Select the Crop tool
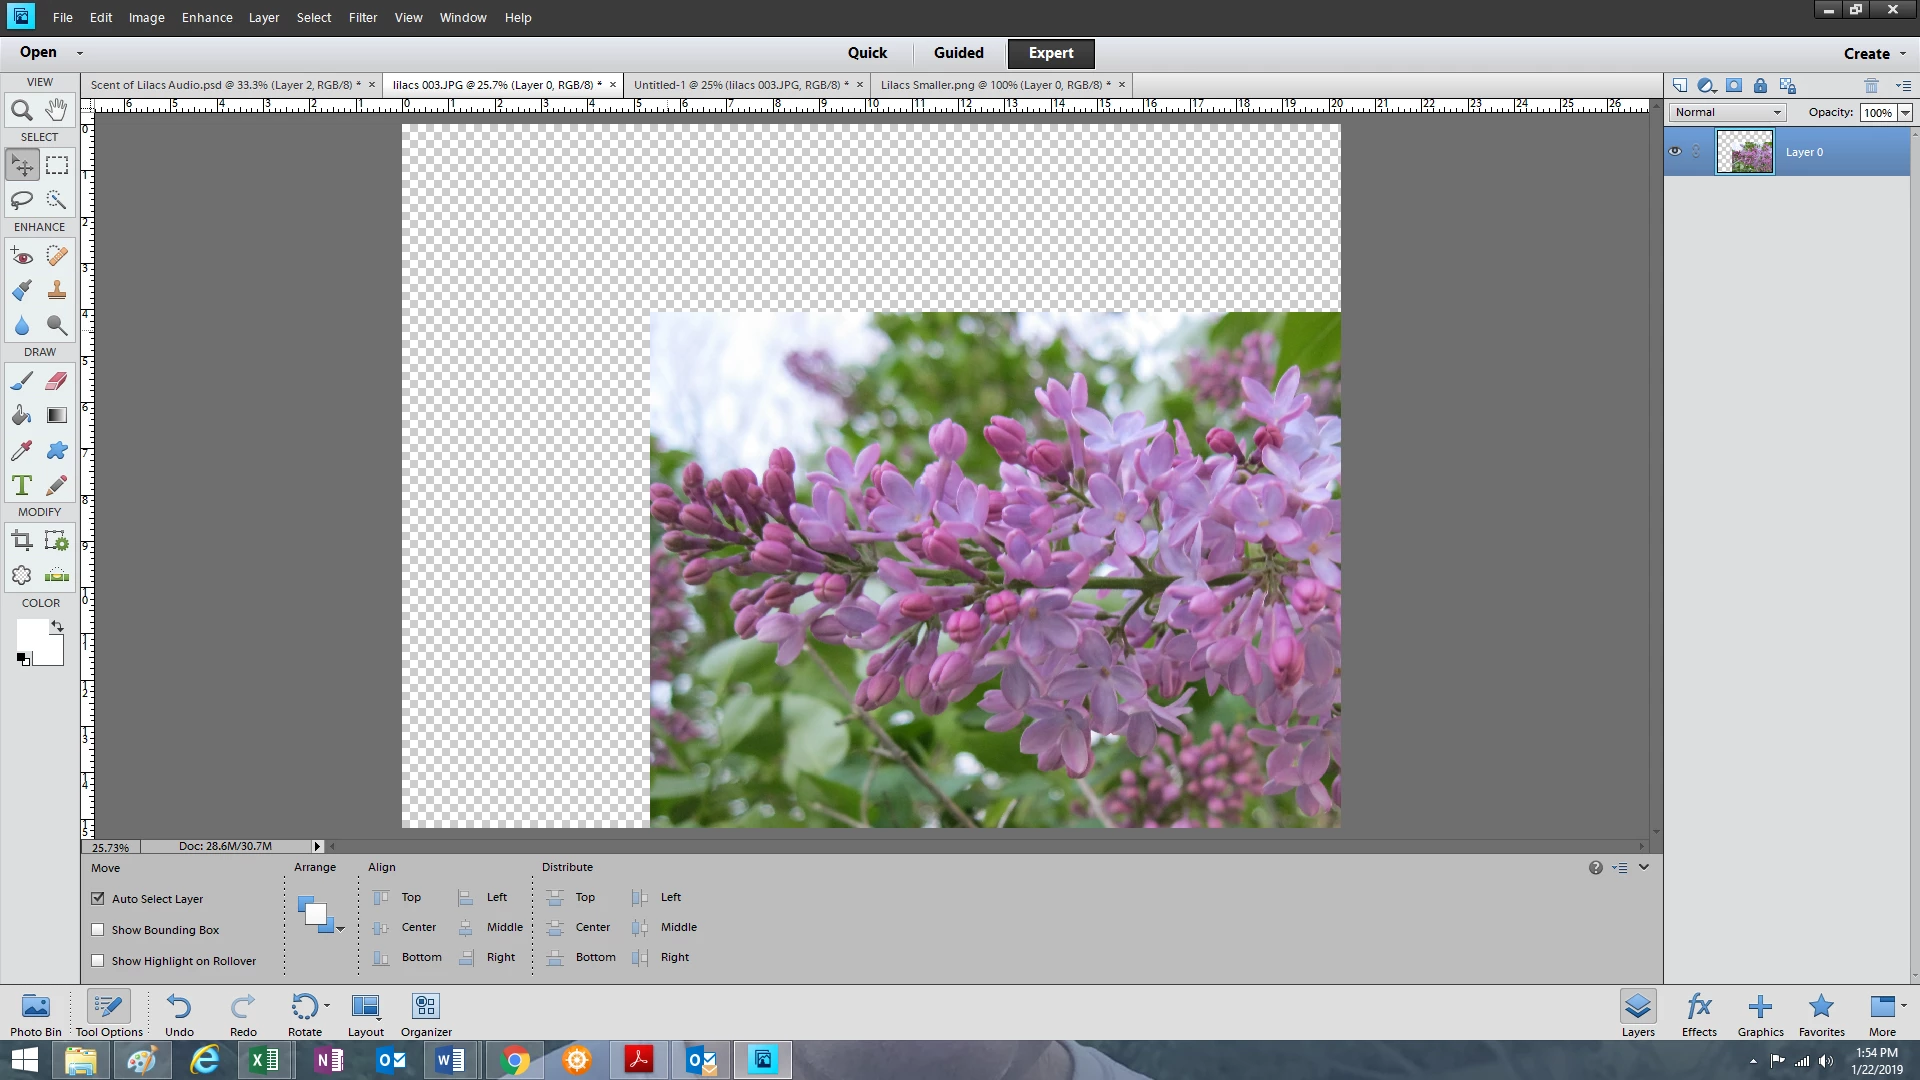This screenshot has height=1080, width=1920. [21, 541]
